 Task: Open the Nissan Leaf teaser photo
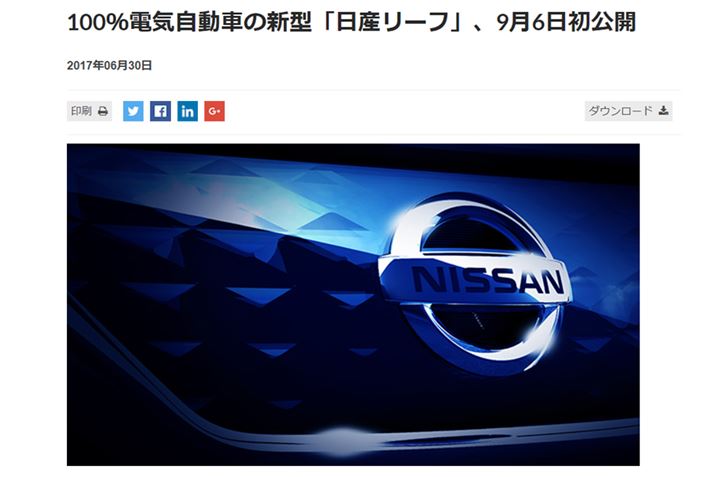[x=353, y=305]
